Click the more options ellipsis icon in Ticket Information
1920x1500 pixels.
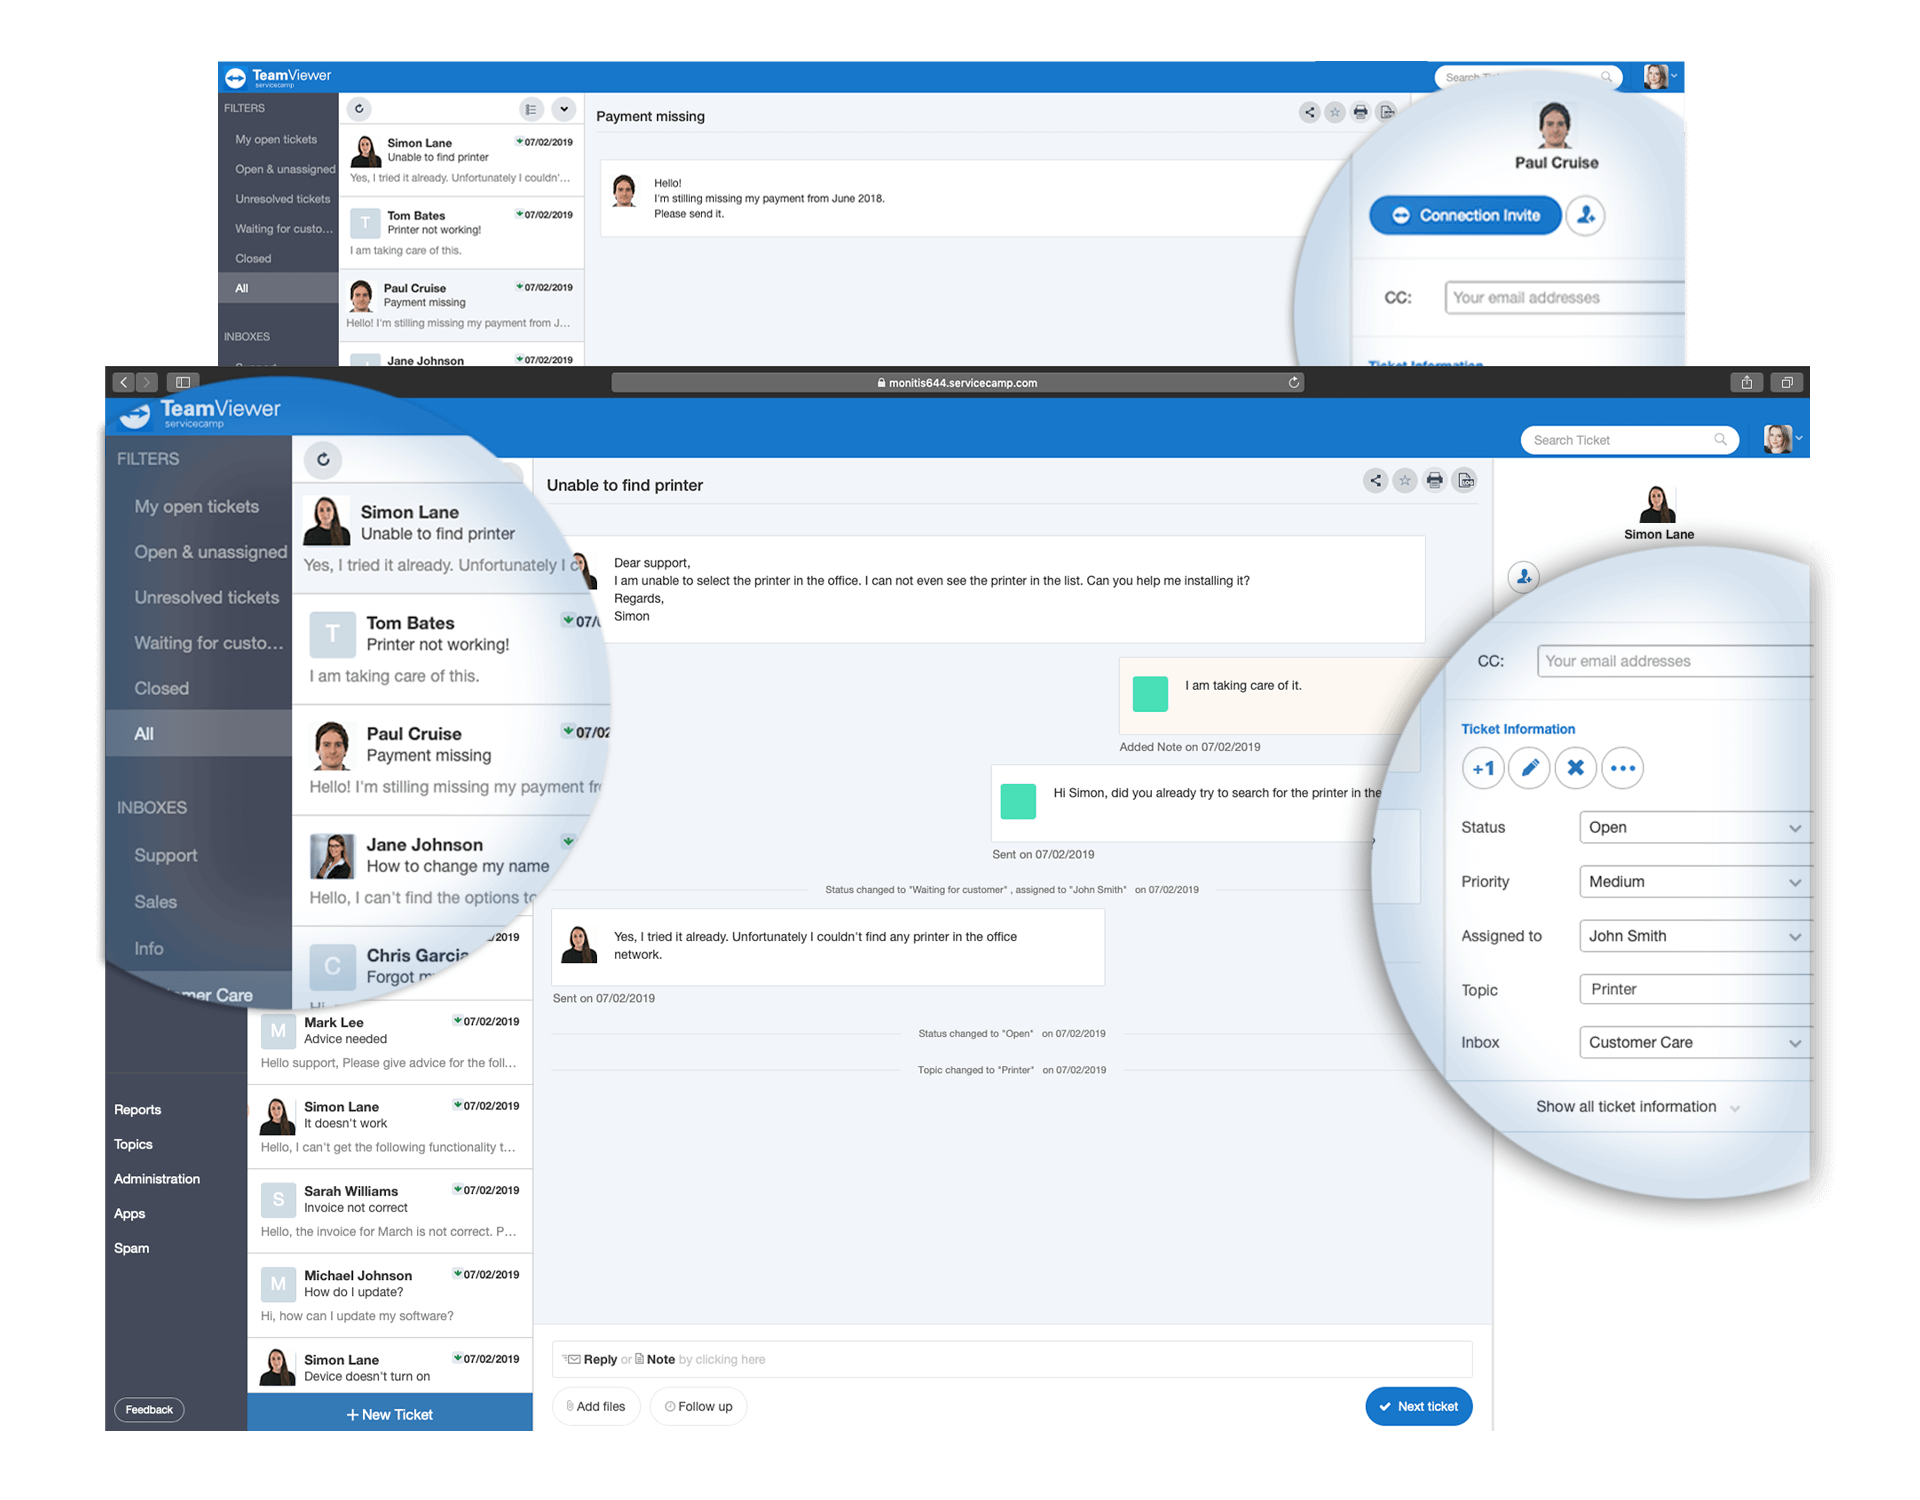click(1624, 767)
